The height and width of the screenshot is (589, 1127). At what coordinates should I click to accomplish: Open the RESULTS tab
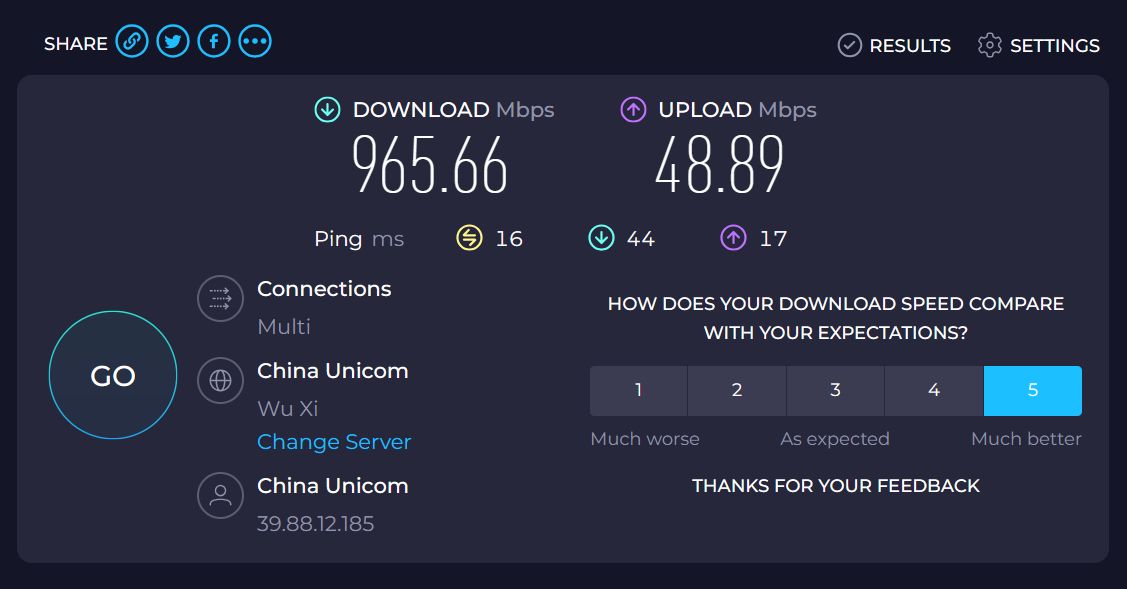[895, 45]
